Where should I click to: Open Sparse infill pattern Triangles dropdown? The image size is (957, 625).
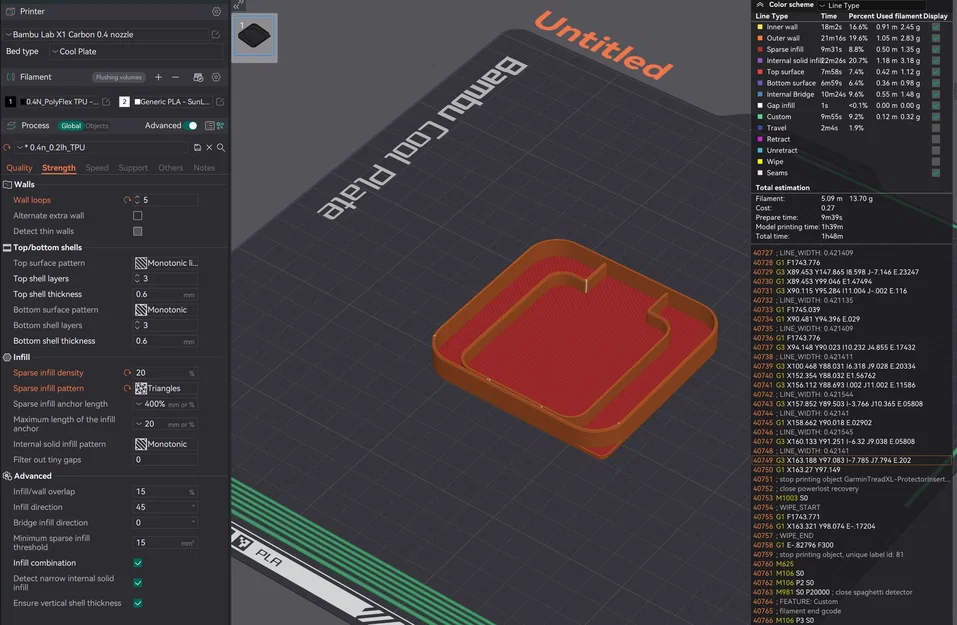(x=165, y=389)
